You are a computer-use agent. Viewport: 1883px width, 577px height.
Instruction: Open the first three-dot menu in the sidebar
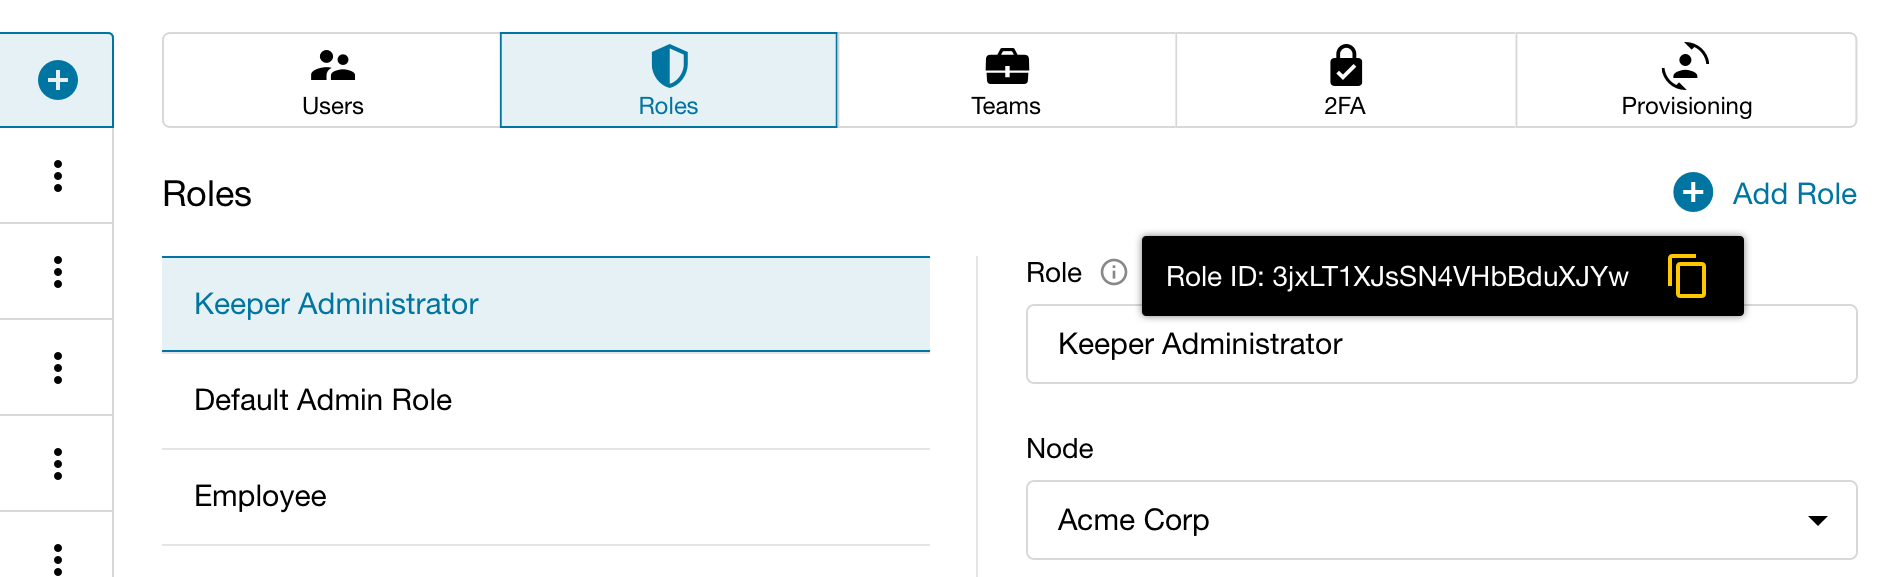click(x=58, y=176)
